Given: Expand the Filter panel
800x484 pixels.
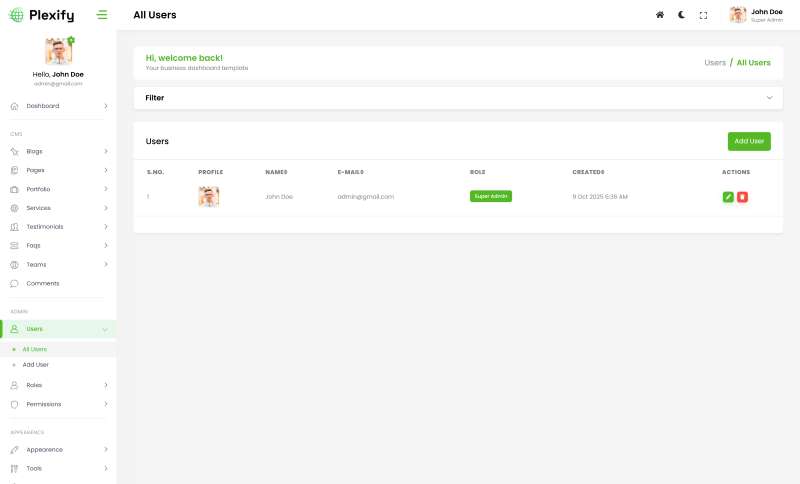Looking at the screenshot, I should click(457, 98).
